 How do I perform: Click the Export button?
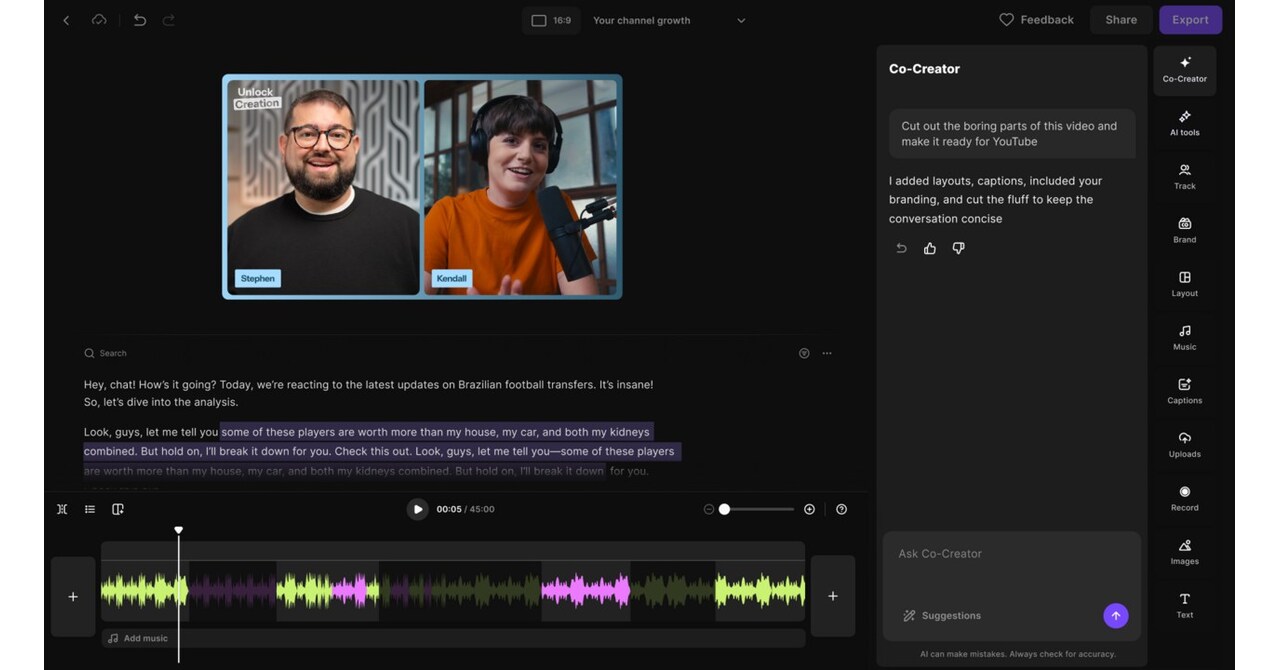1190,19
